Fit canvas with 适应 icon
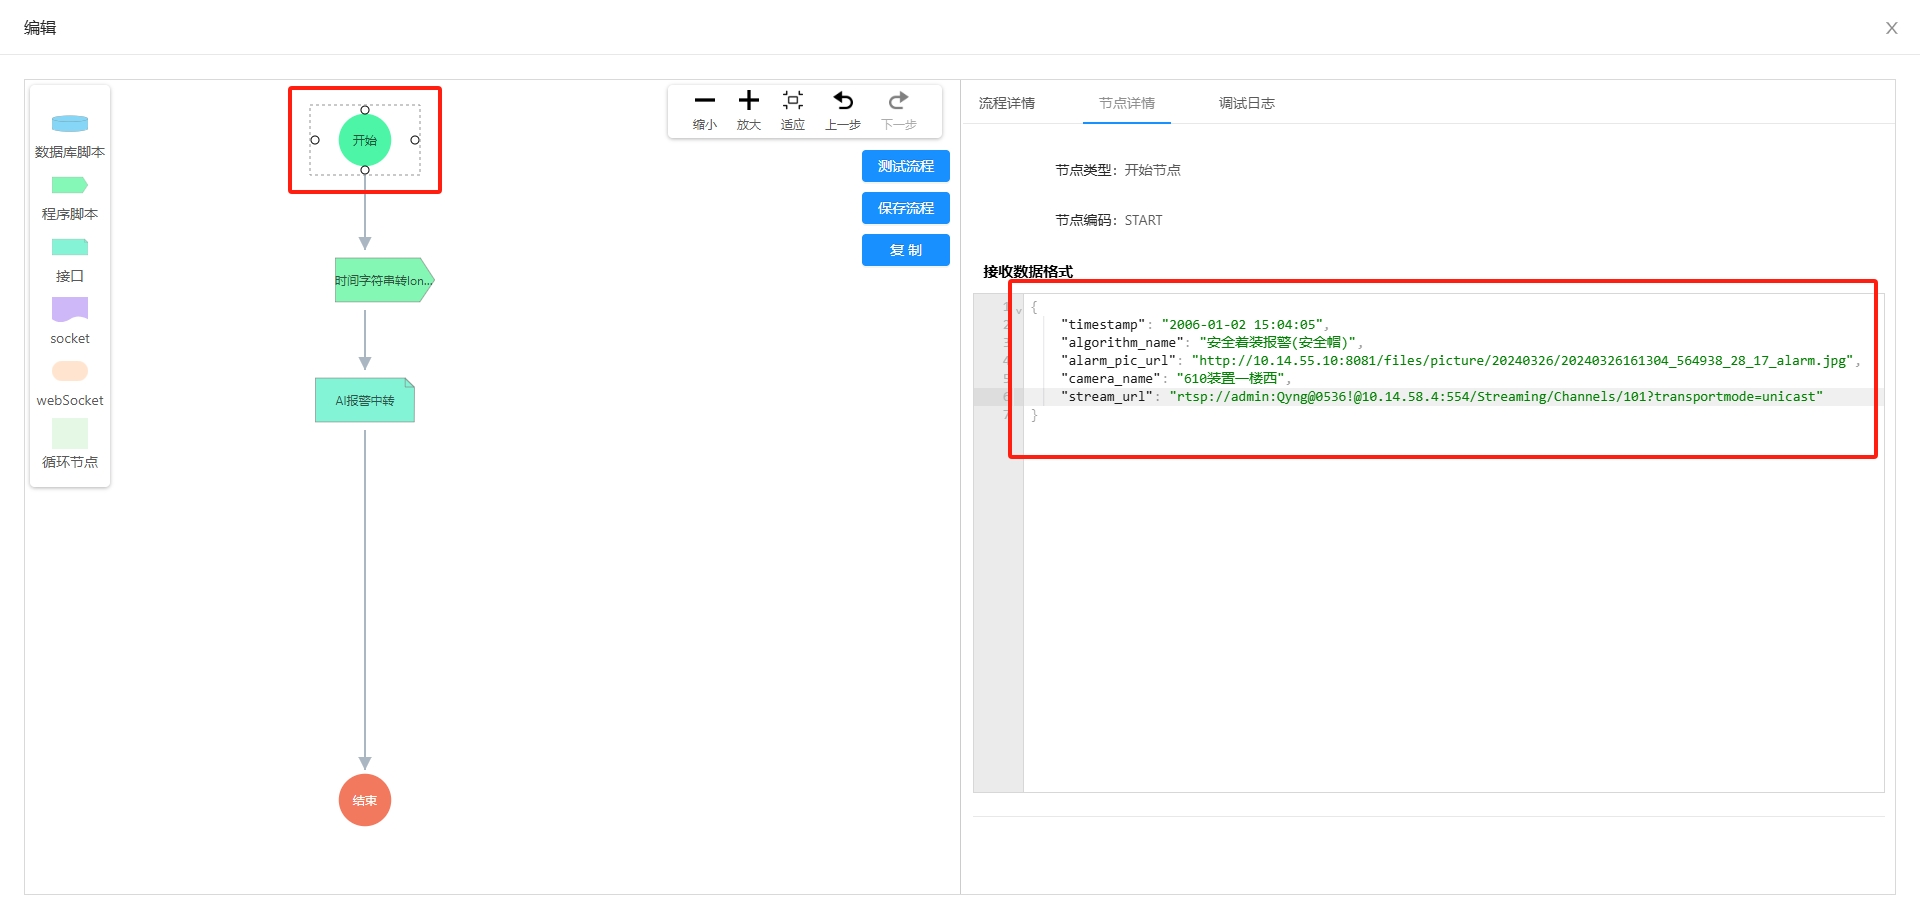 tap(793, 101)
